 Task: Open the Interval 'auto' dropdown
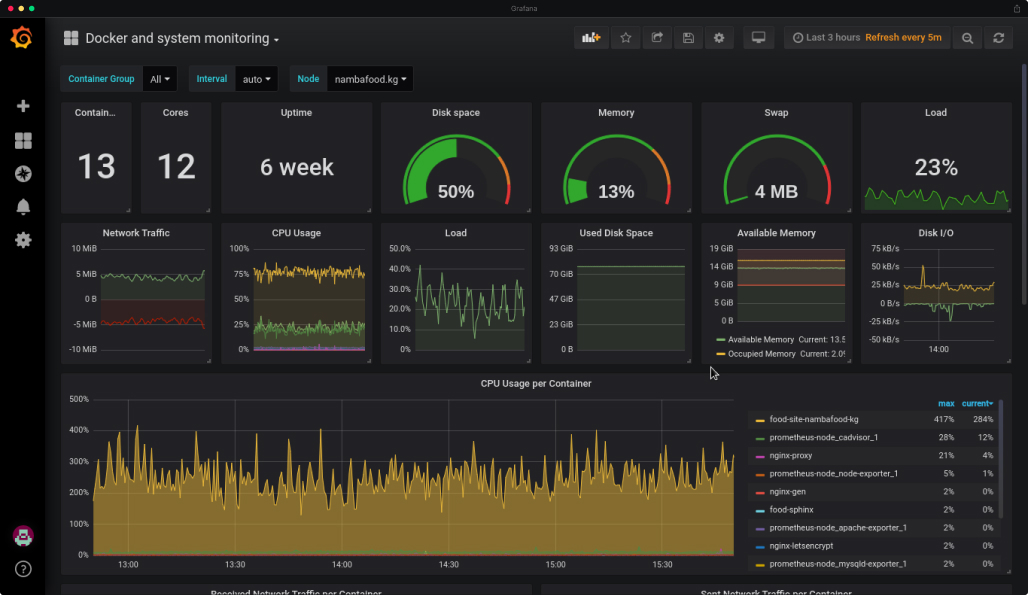click(x=257, y=78)
